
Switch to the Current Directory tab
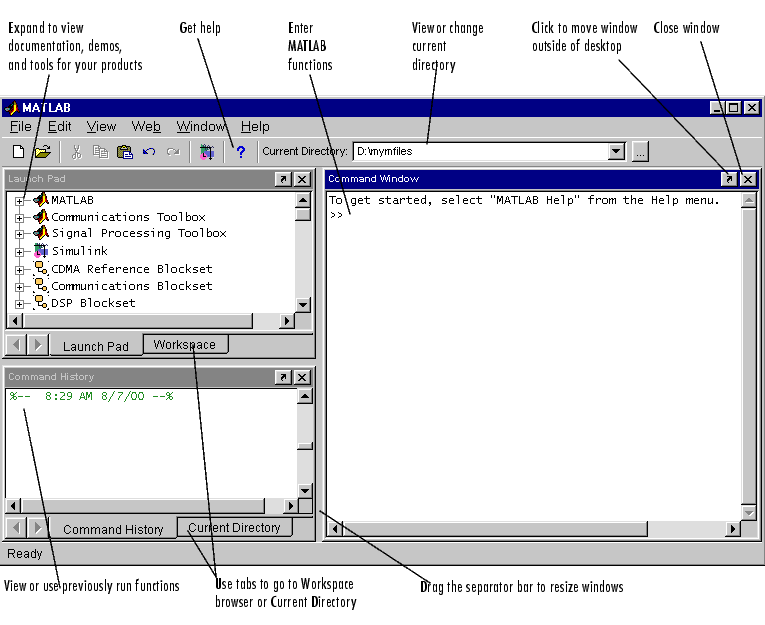(x=235, y=527)
